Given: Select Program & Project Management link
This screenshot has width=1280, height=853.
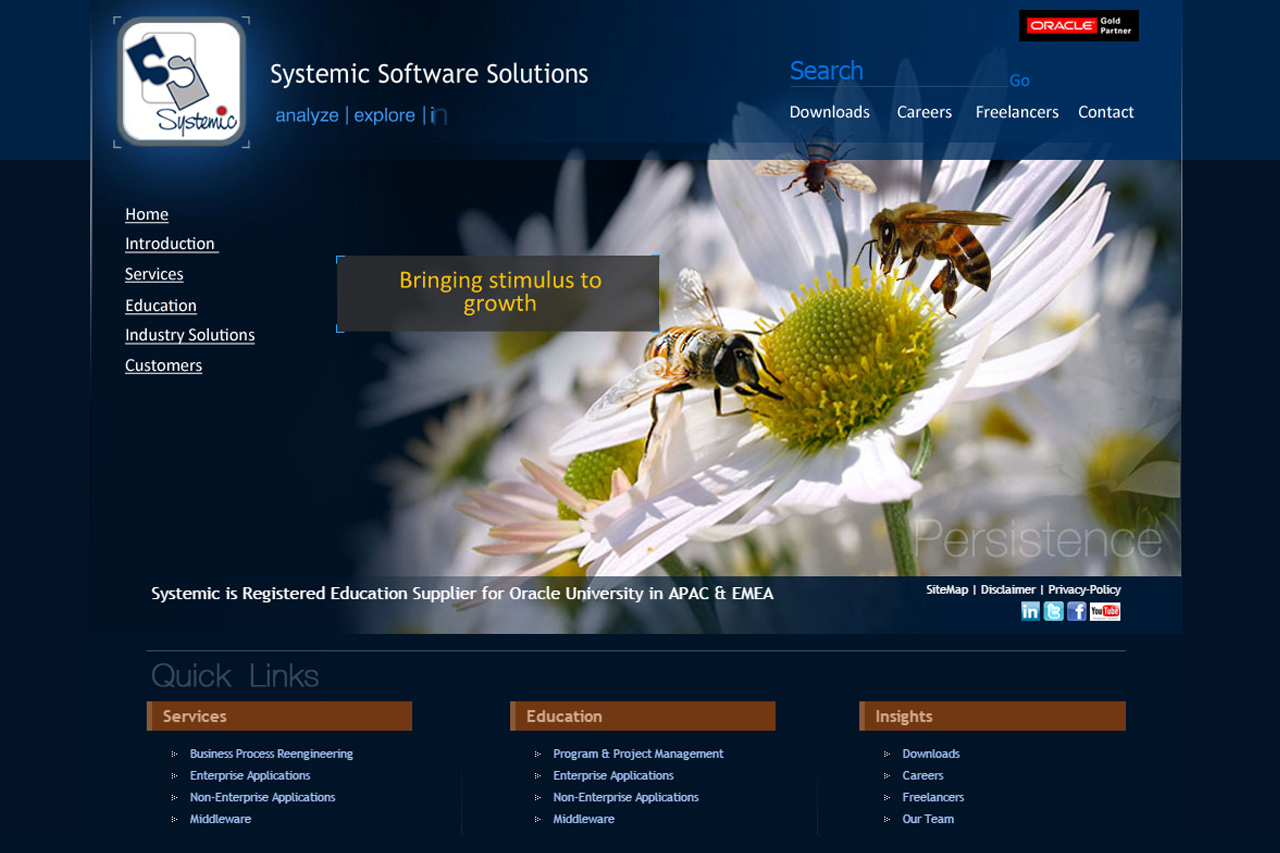Looking at the screenshot, I should [638, 754].
